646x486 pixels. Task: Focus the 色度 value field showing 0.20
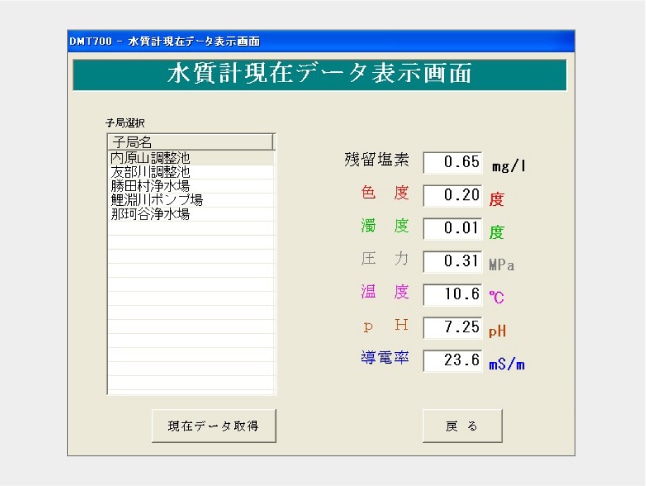coord(453,195)
